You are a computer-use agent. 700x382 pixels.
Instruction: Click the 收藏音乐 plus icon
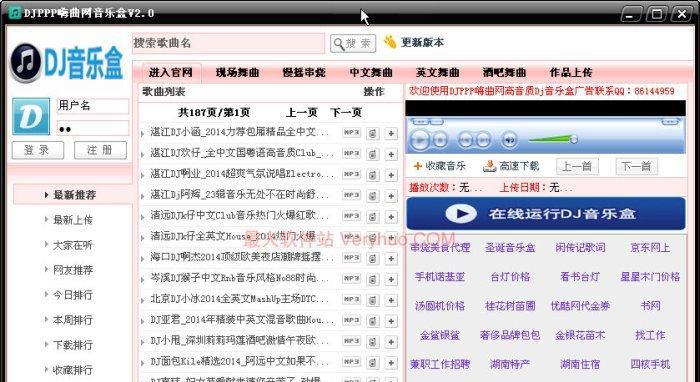pyautogui.click(x=418, y=166)
